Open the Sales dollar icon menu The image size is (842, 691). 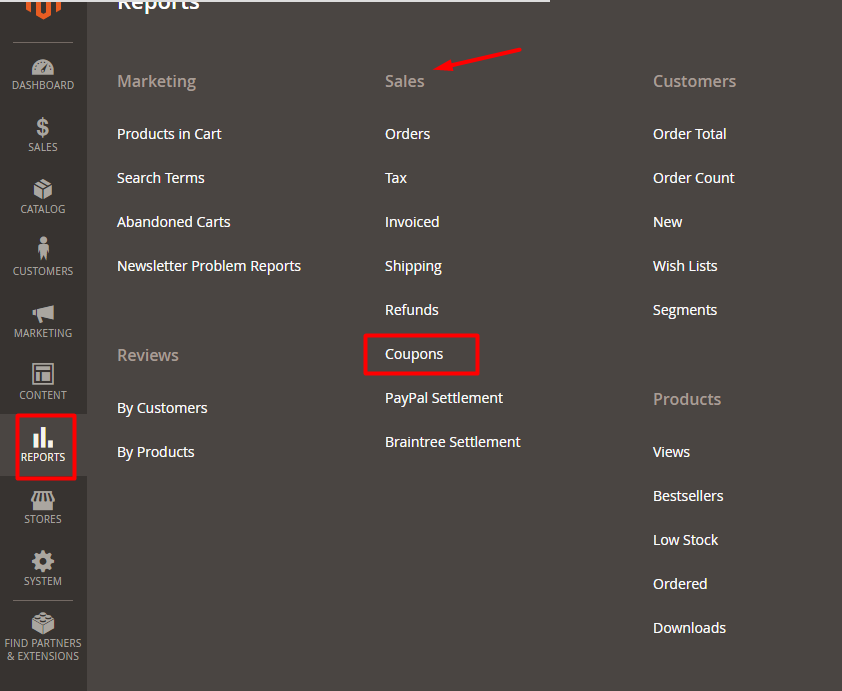pos(43,128)
